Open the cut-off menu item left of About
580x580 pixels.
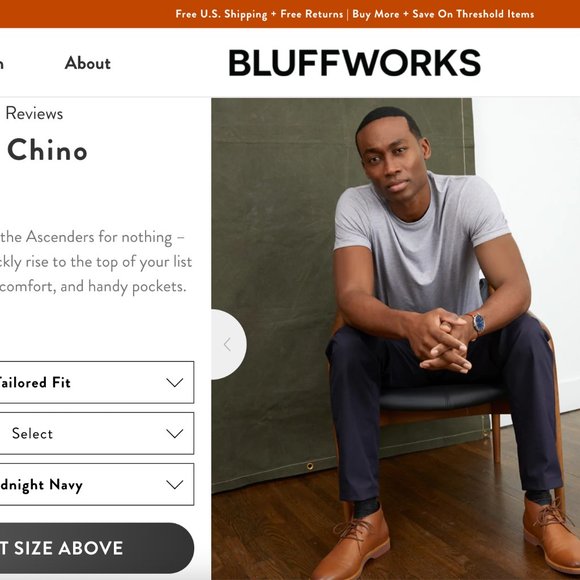tap(1, 63)
